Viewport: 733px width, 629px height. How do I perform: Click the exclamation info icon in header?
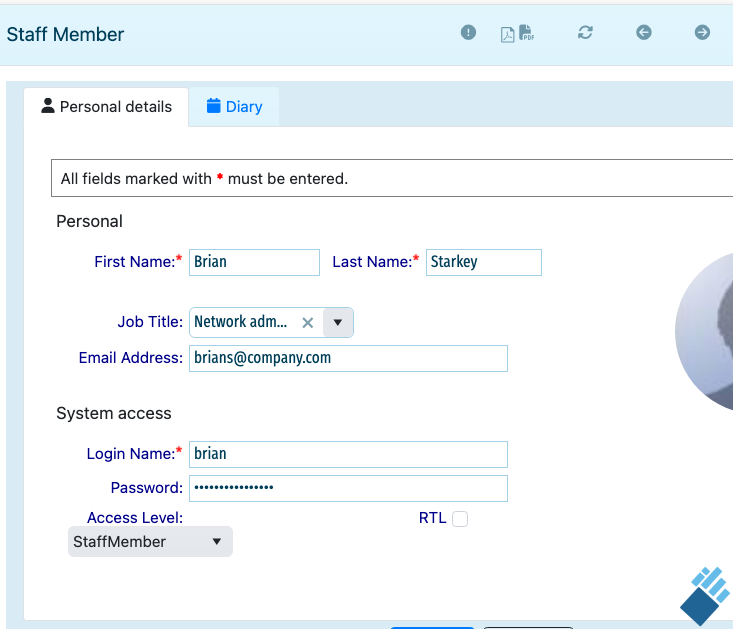click(x=468, y=32)
